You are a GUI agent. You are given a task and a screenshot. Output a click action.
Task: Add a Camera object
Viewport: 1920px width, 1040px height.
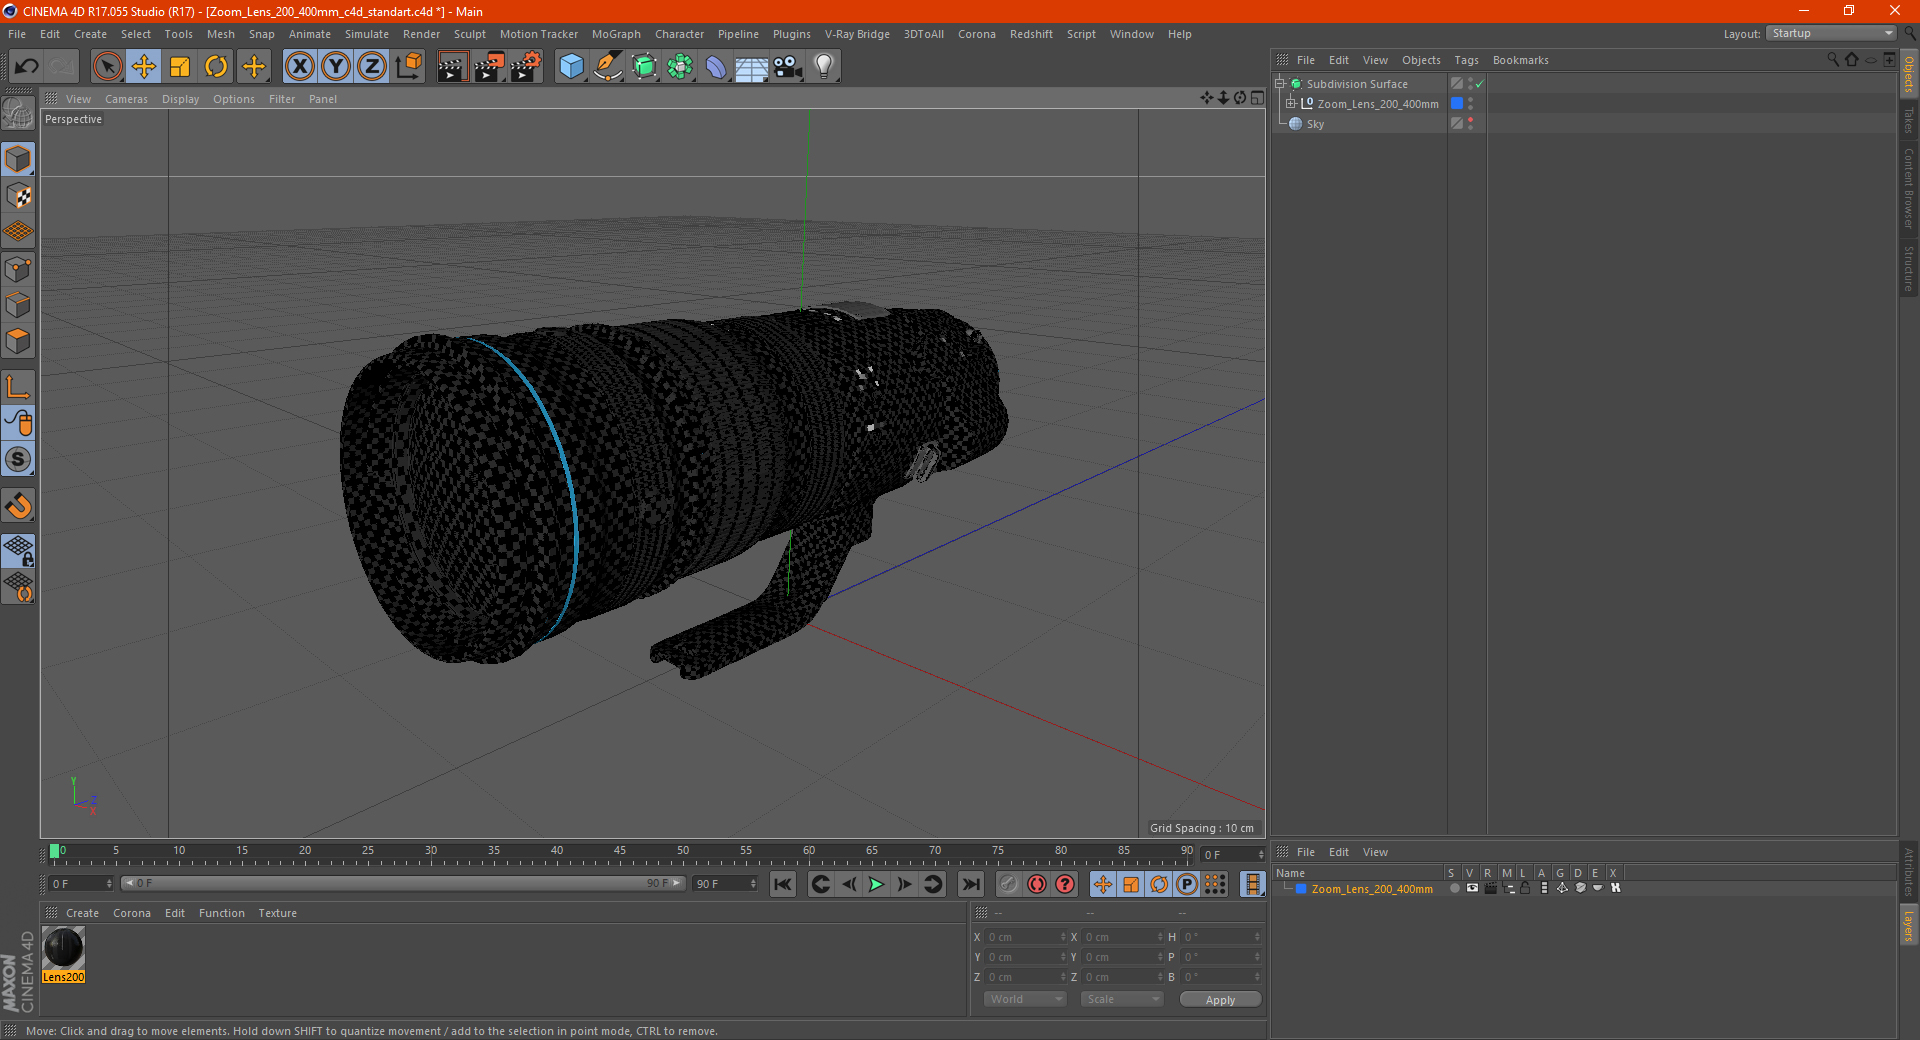click(x=788, y=67)
